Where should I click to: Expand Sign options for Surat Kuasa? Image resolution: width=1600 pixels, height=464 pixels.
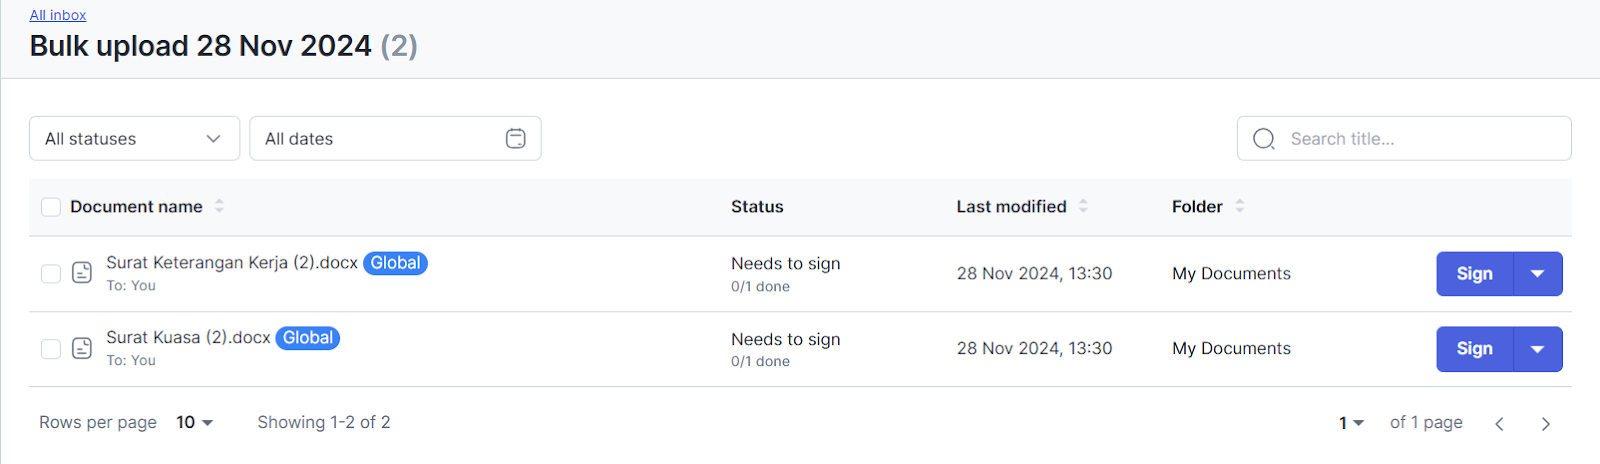[x=1538, y=349]
